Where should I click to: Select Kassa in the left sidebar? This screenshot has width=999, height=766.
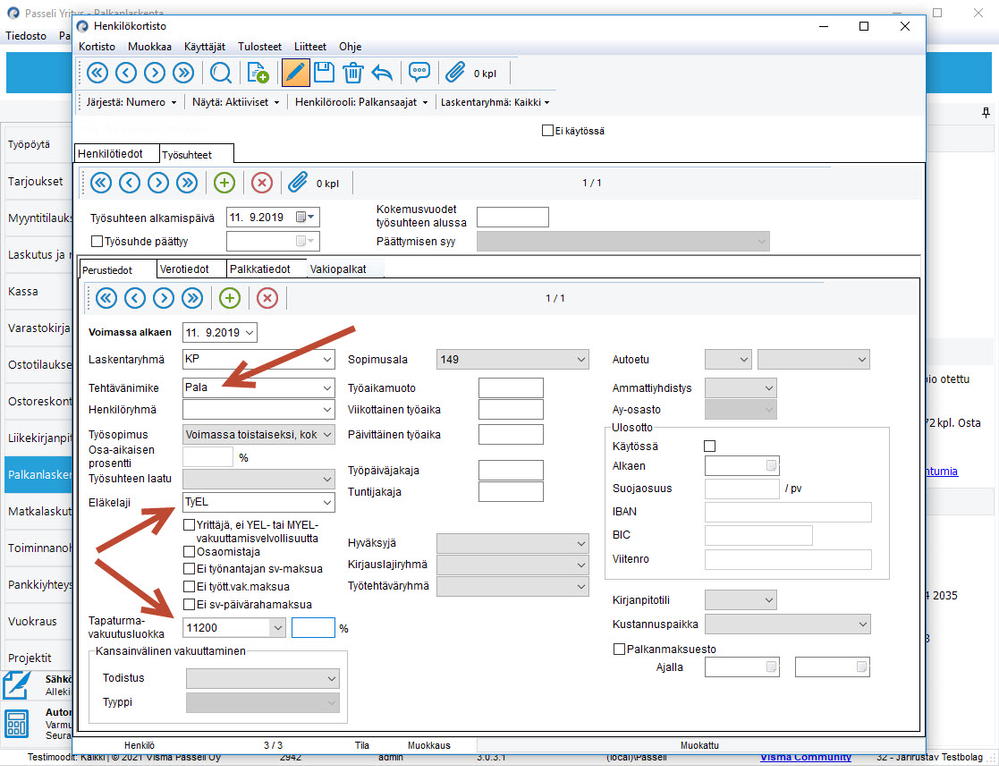[x=23, y=291]
